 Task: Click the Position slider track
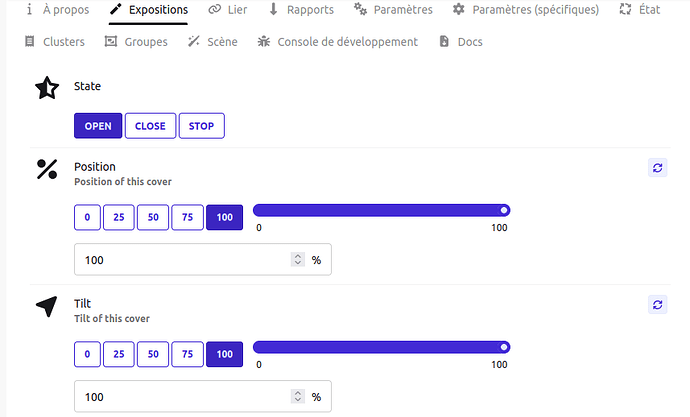pyautogui.click(x=381, y=210)
